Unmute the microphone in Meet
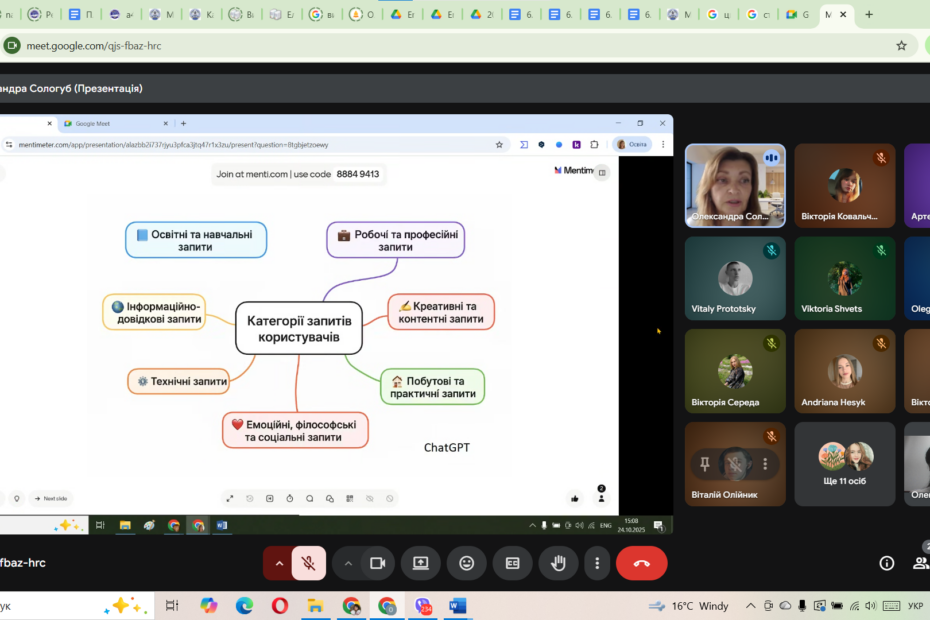930x620 pixels. click(309, 563)
